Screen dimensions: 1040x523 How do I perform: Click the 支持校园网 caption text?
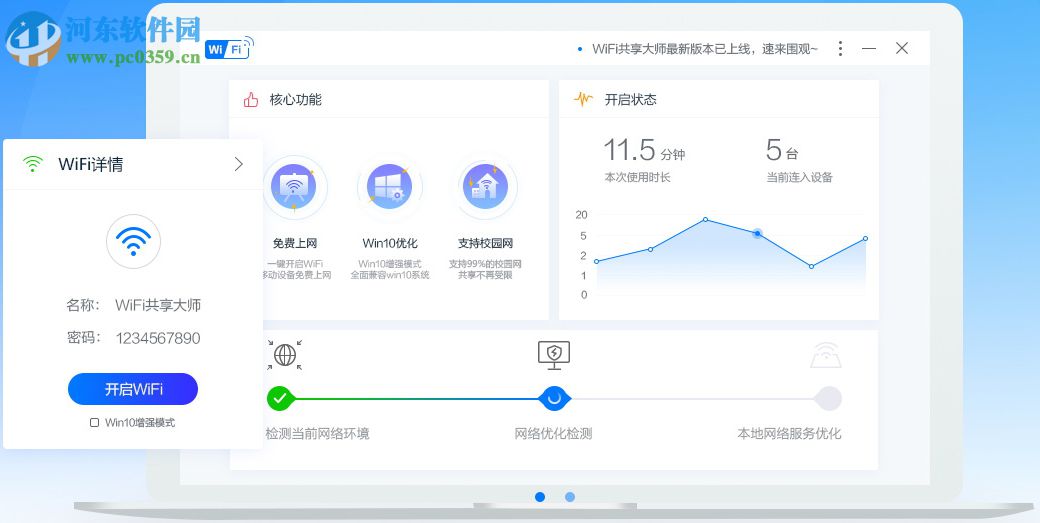(486, 243)
